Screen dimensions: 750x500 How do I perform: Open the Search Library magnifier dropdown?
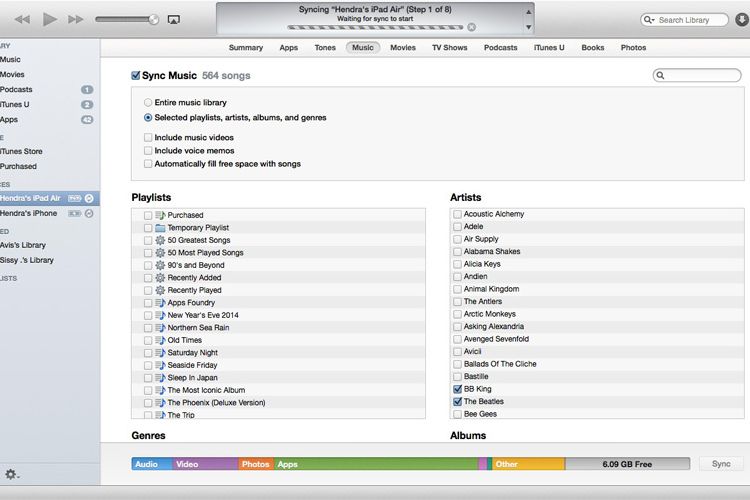[x=649, y=20]
